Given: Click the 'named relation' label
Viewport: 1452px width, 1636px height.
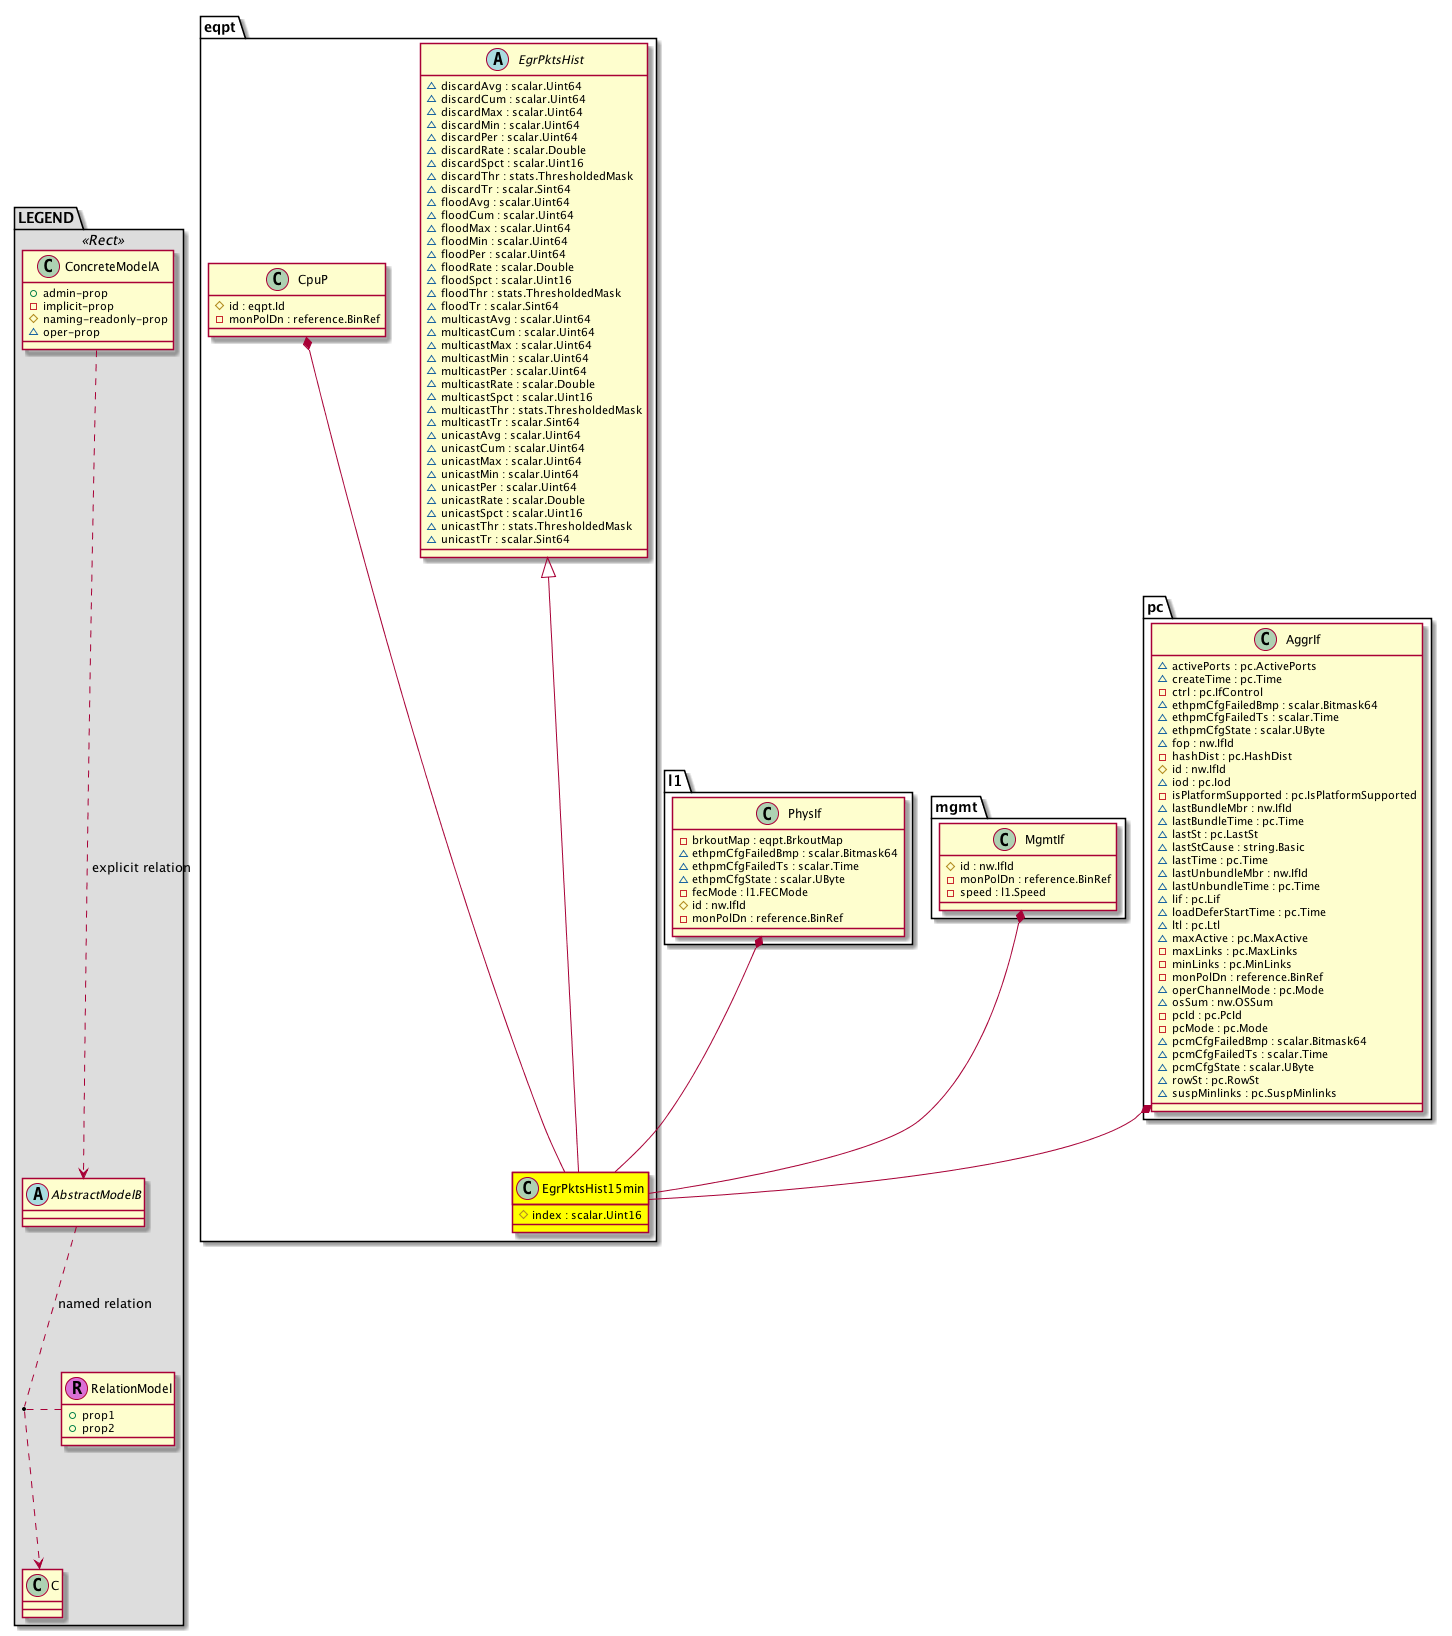Looking at the screenshot, I should (x=105, y=1304).
